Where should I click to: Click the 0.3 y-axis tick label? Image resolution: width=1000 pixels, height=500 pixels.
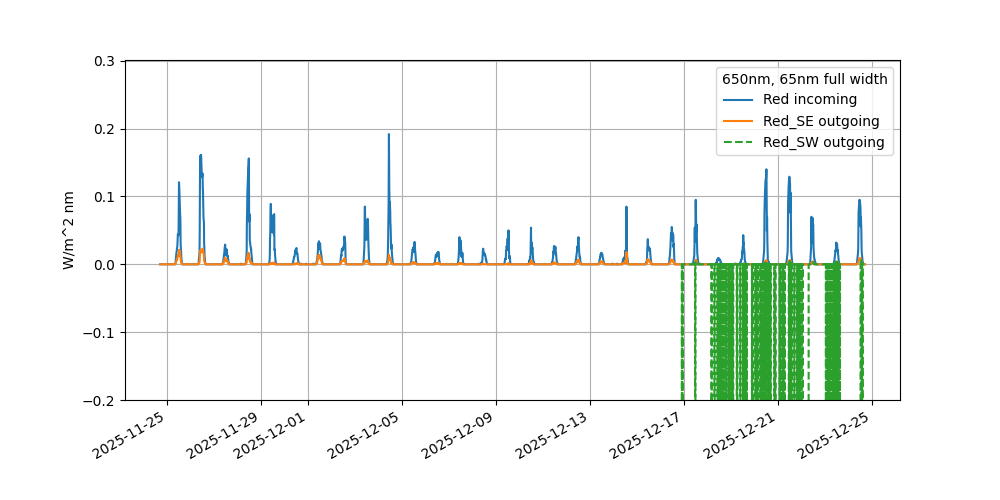[x=105, y=62]
